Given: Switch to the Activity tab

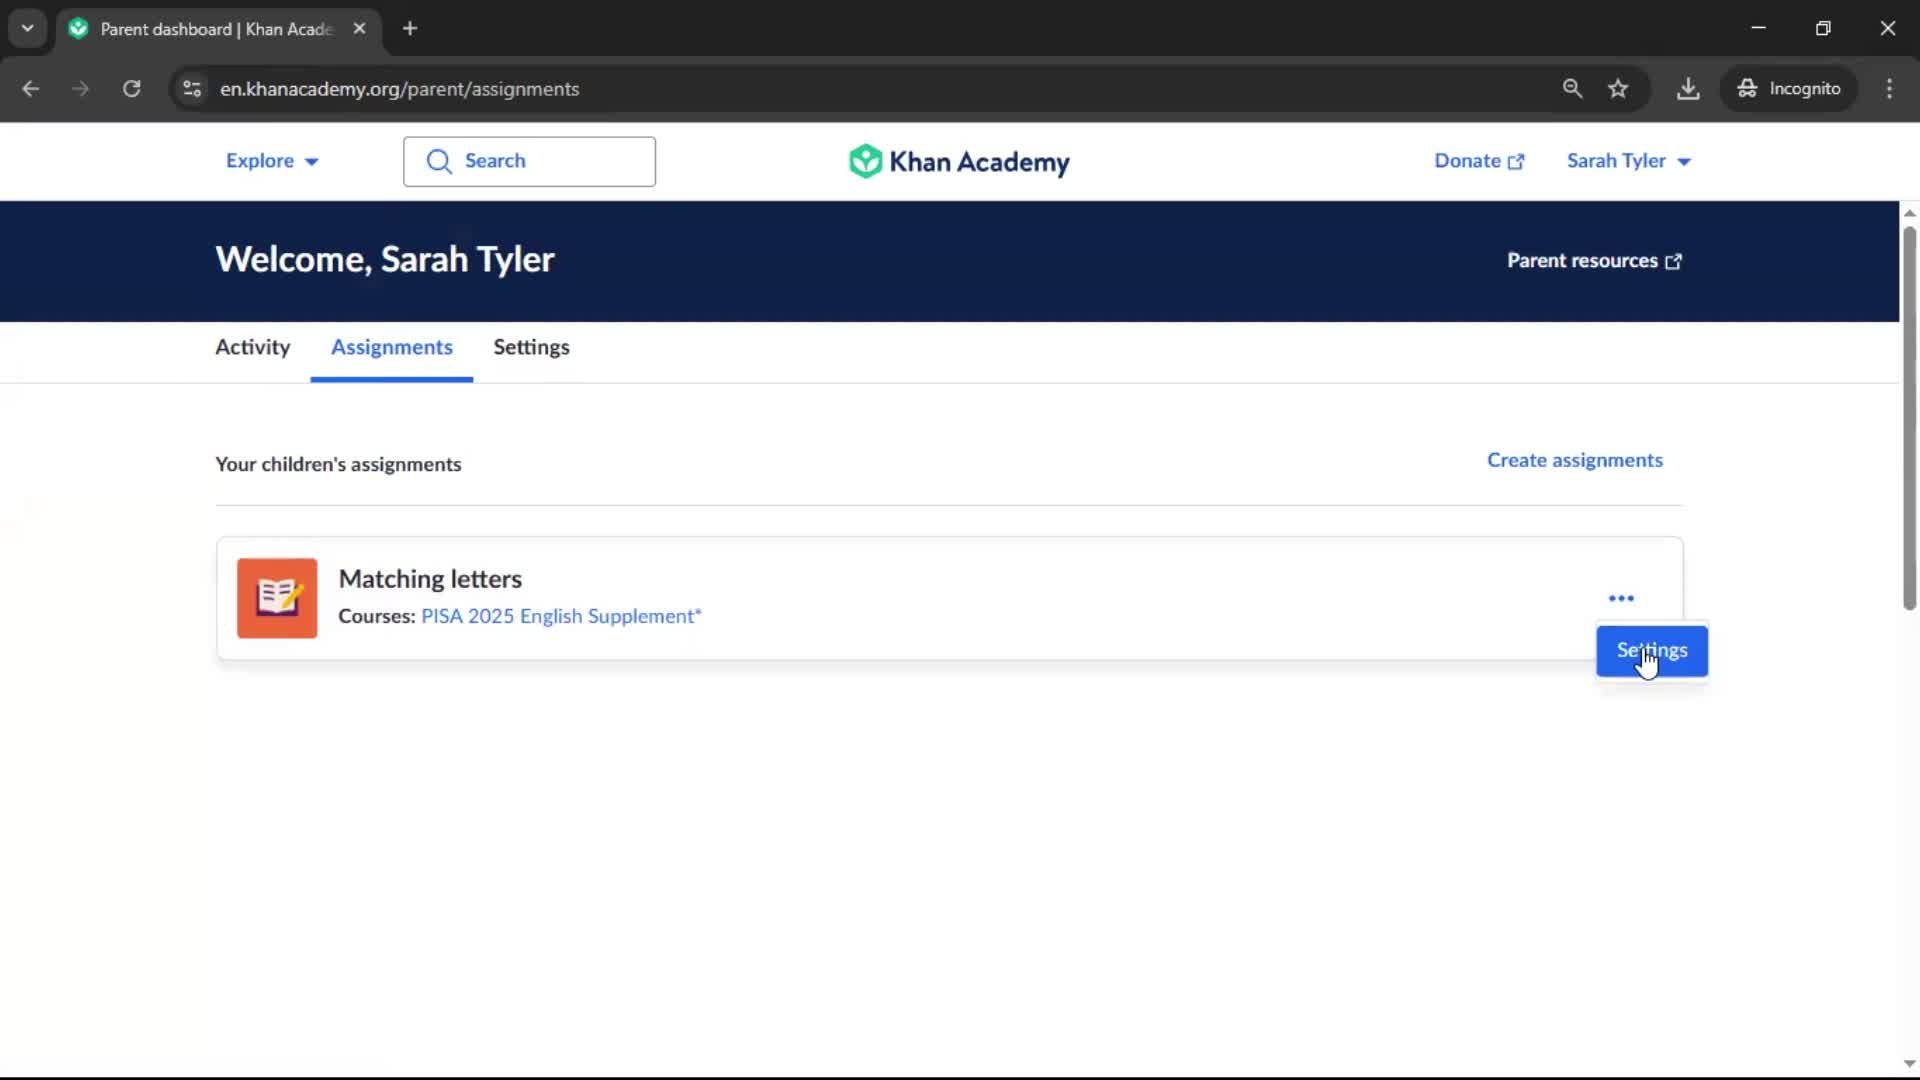Looking at the screenshot, I should pyautogui.click(x=253, y=347).
